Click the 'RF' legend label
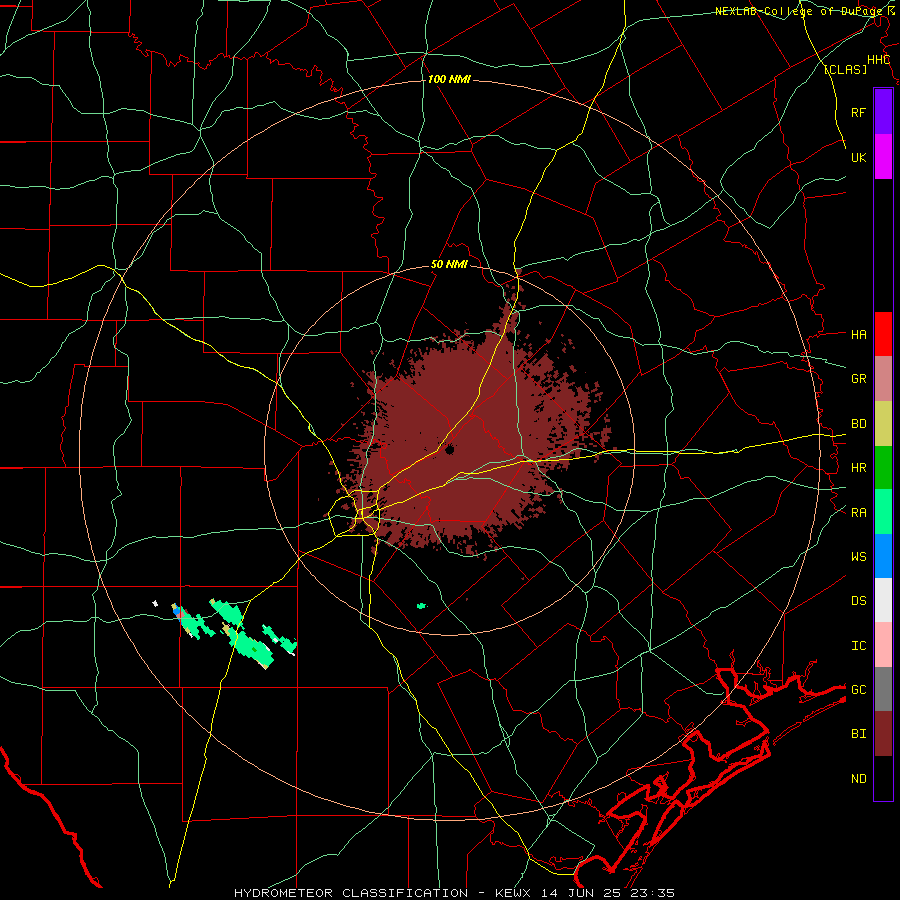Screen dimensions: 900x900 [x=858, y=112]
